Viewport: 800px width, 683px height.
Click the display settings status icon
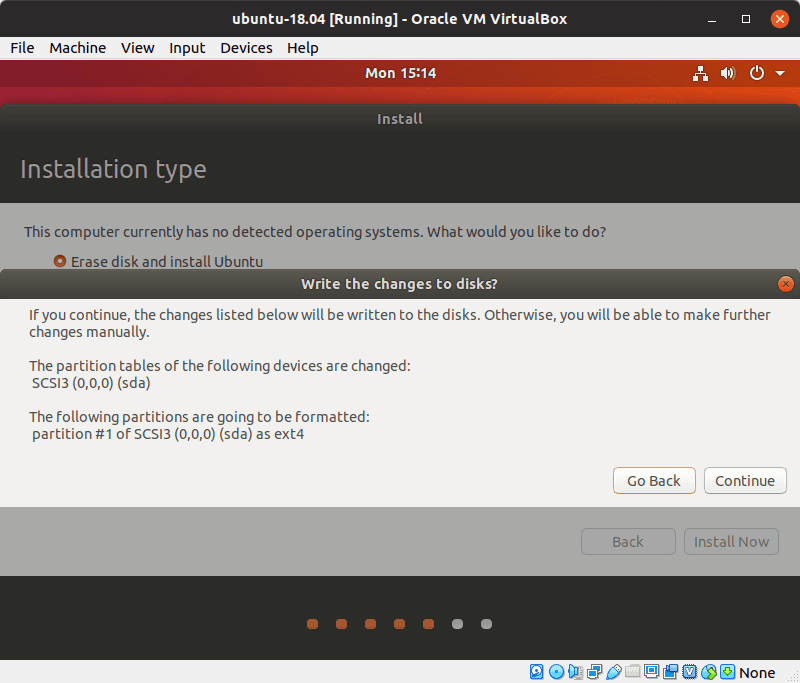pos(652,672)
